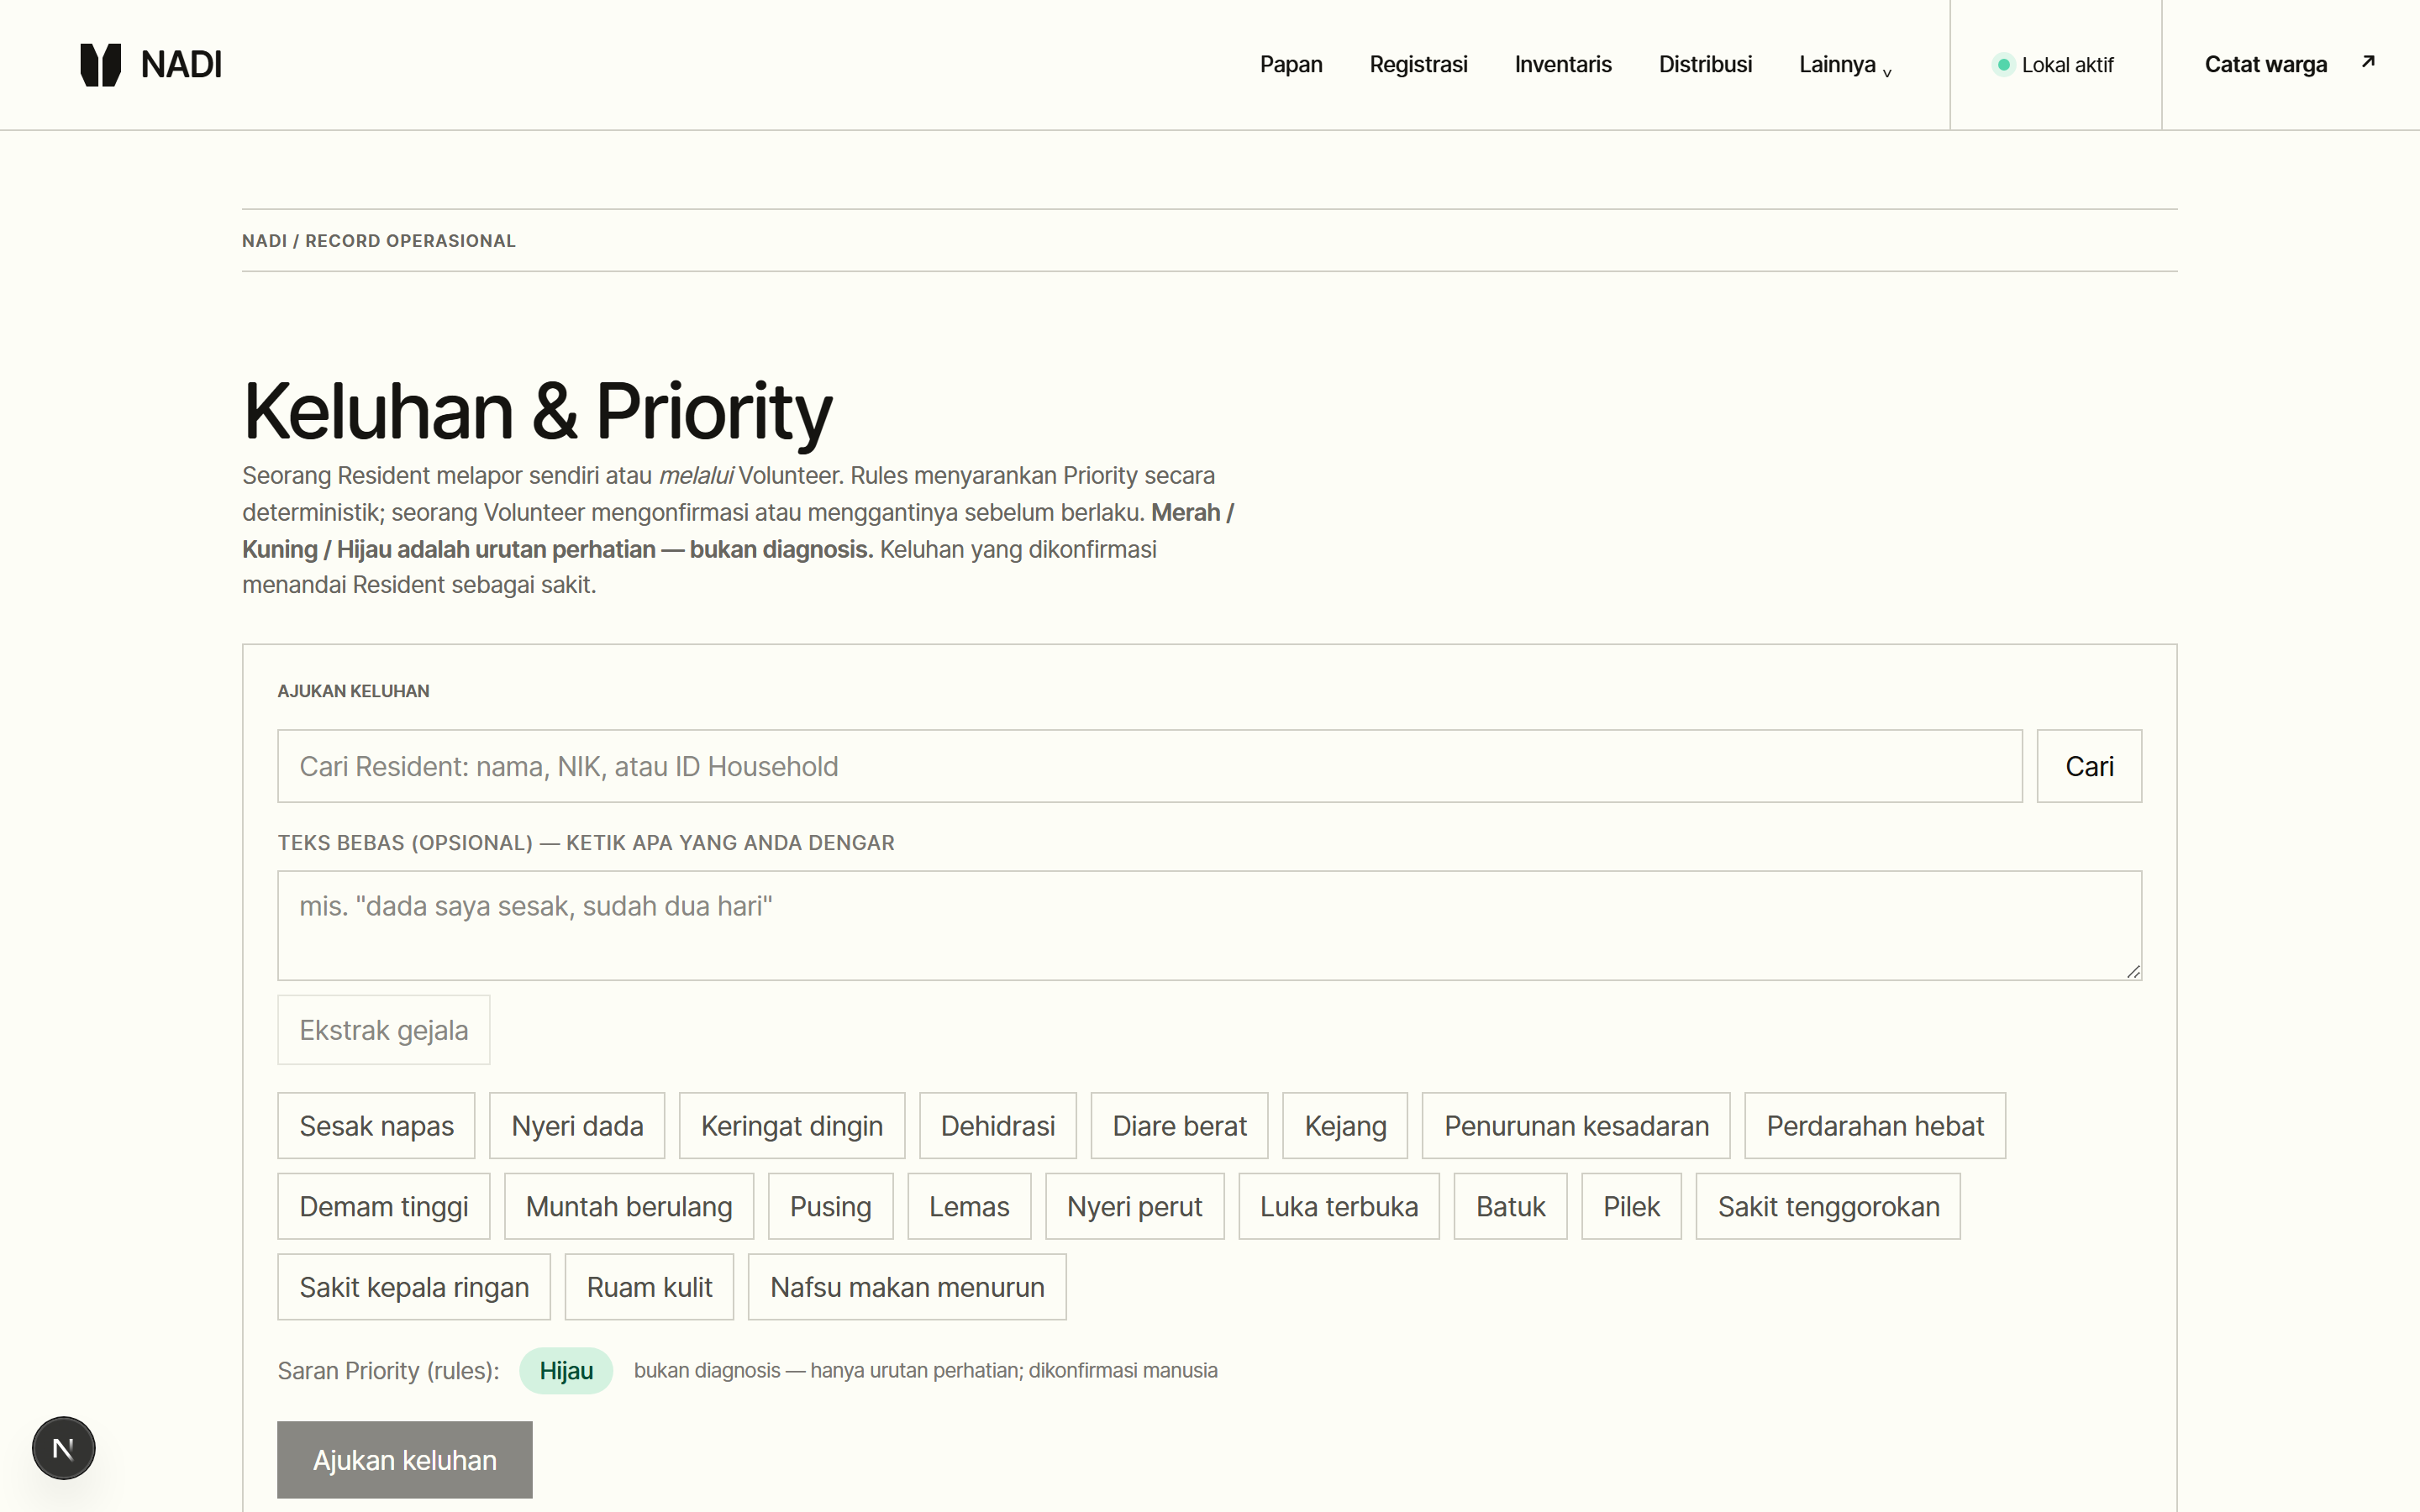2420x1512 pixels.
Task: Open the Next.js dev tools badge
Action: [x=63, y=1447]
